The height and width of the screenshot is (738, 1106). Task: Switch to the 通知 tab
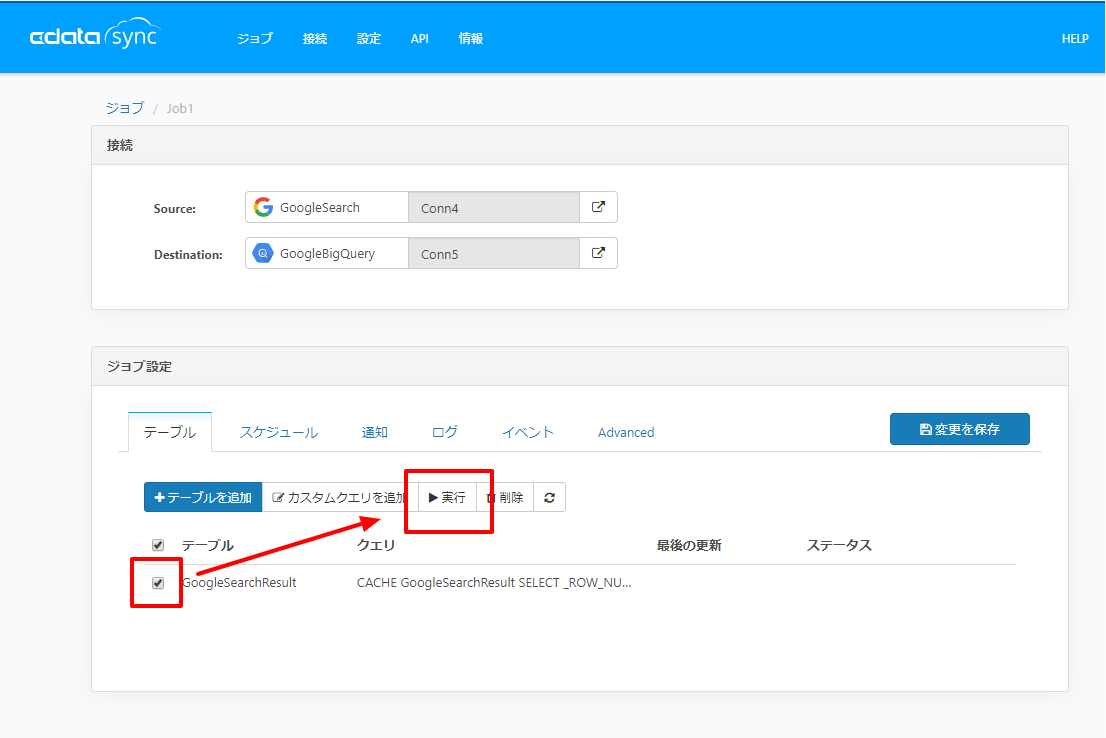tap(375, 432)
